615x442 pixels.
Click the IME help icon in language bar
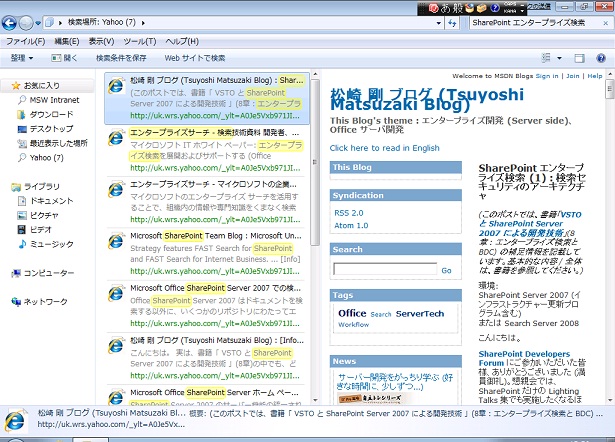click(495, 8)
